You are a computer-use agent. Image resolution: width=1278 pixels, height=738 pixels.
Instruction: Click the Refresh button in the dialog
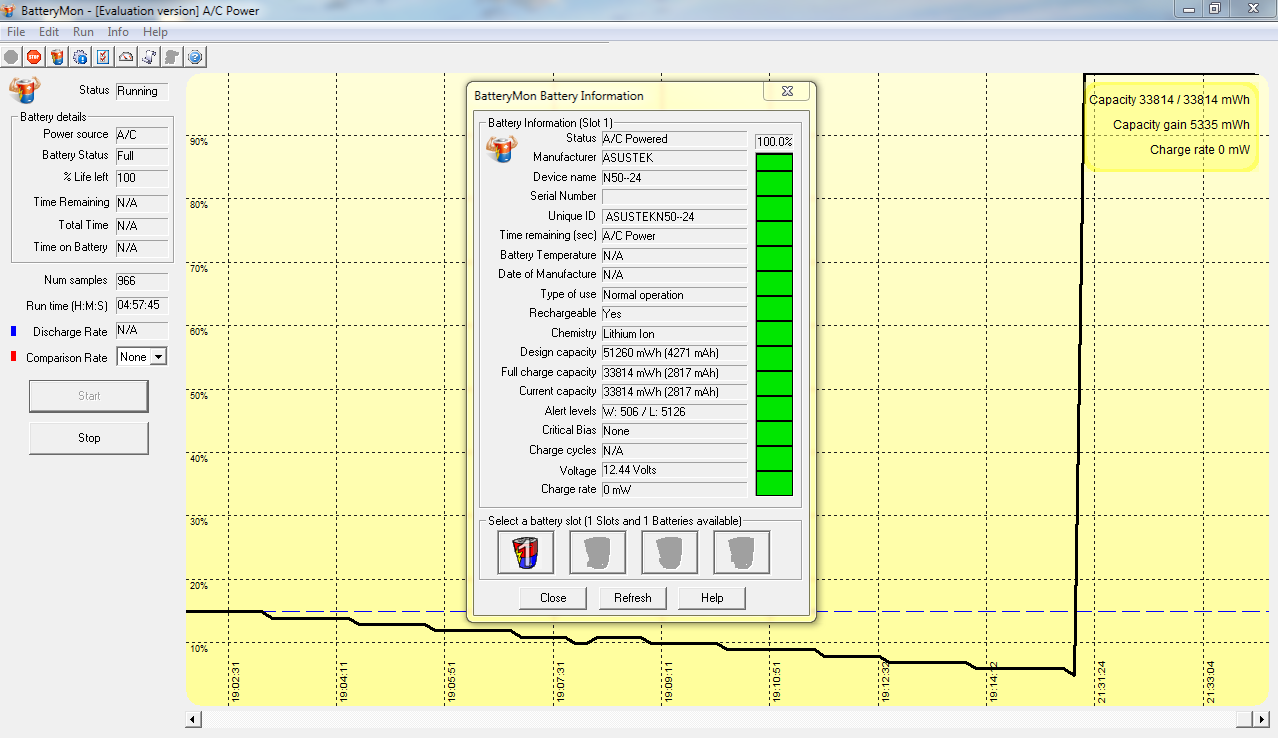pyautogui.click(x=632, y=598)
